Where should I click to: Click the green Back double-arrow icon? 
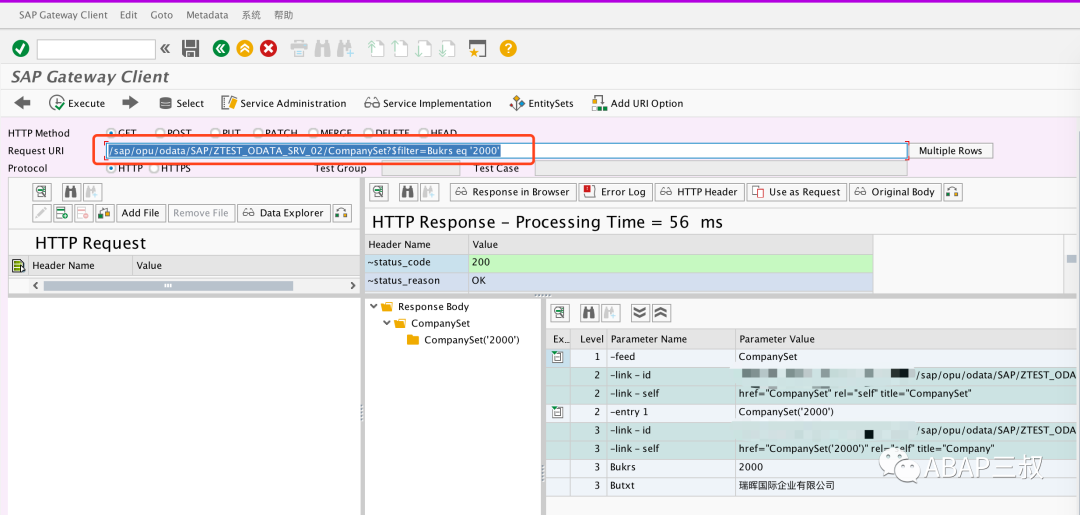pos(220,48)
